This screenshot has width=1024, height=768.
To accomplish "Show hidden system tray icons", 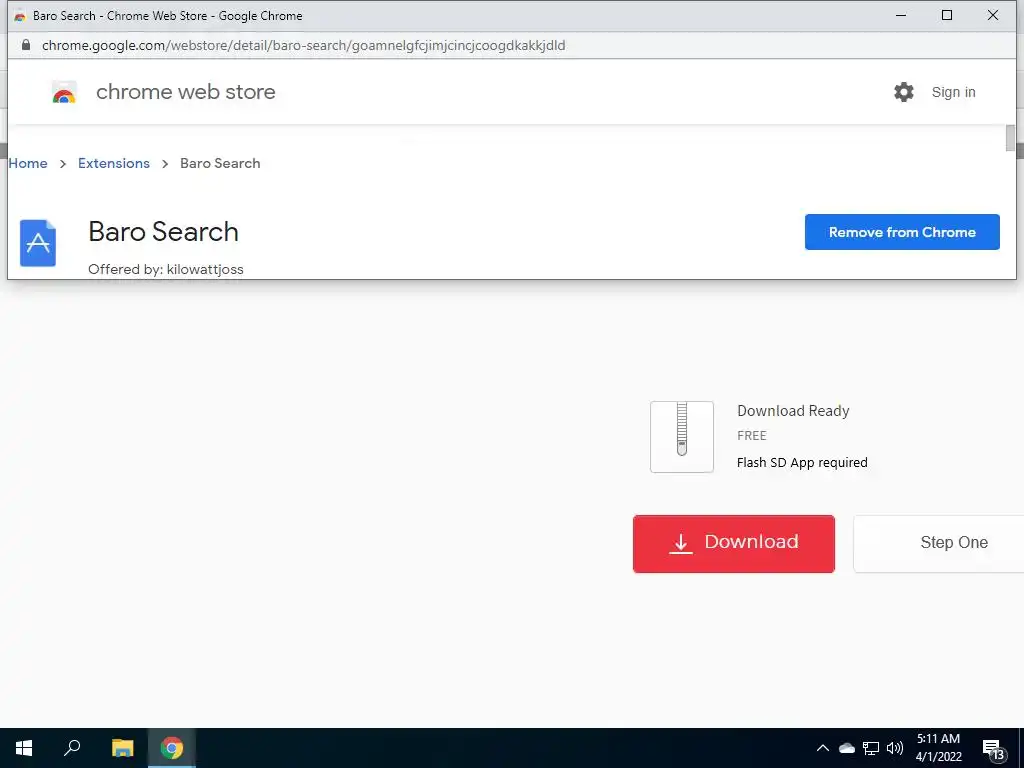I will tap(823, 748).
